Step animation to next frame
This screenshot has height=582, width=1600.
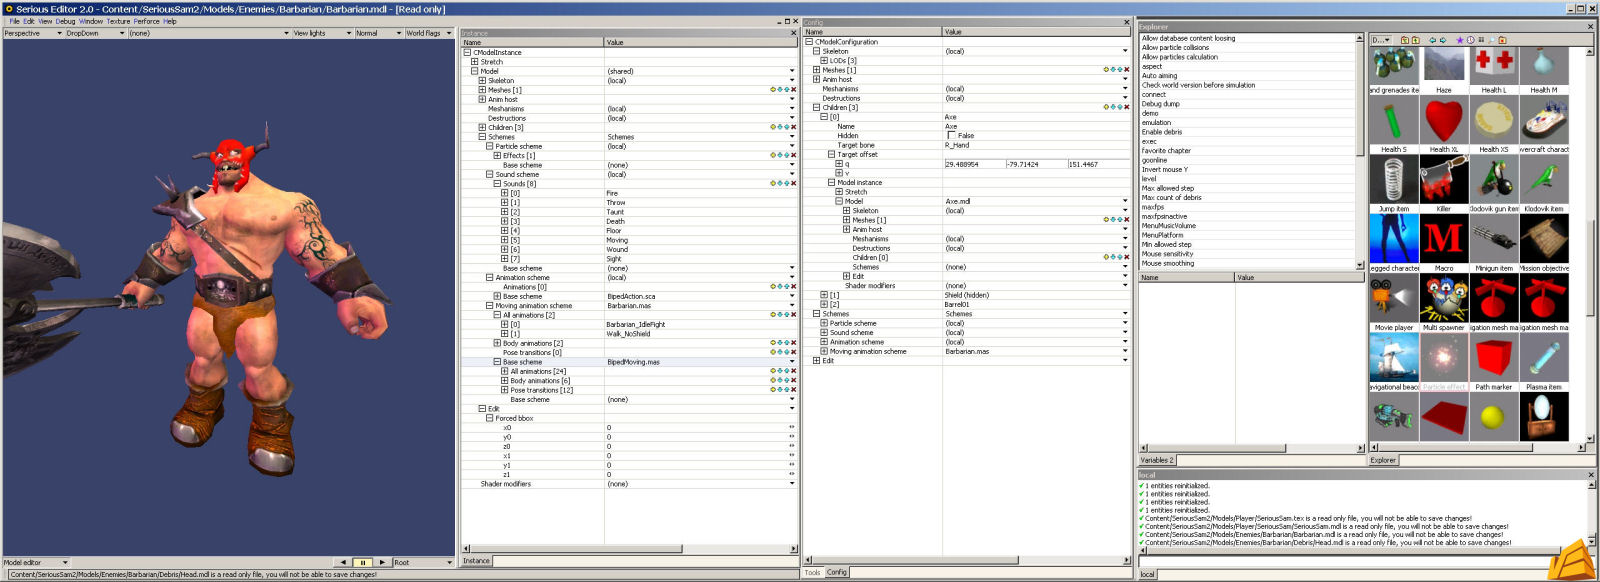coord(382,562)
